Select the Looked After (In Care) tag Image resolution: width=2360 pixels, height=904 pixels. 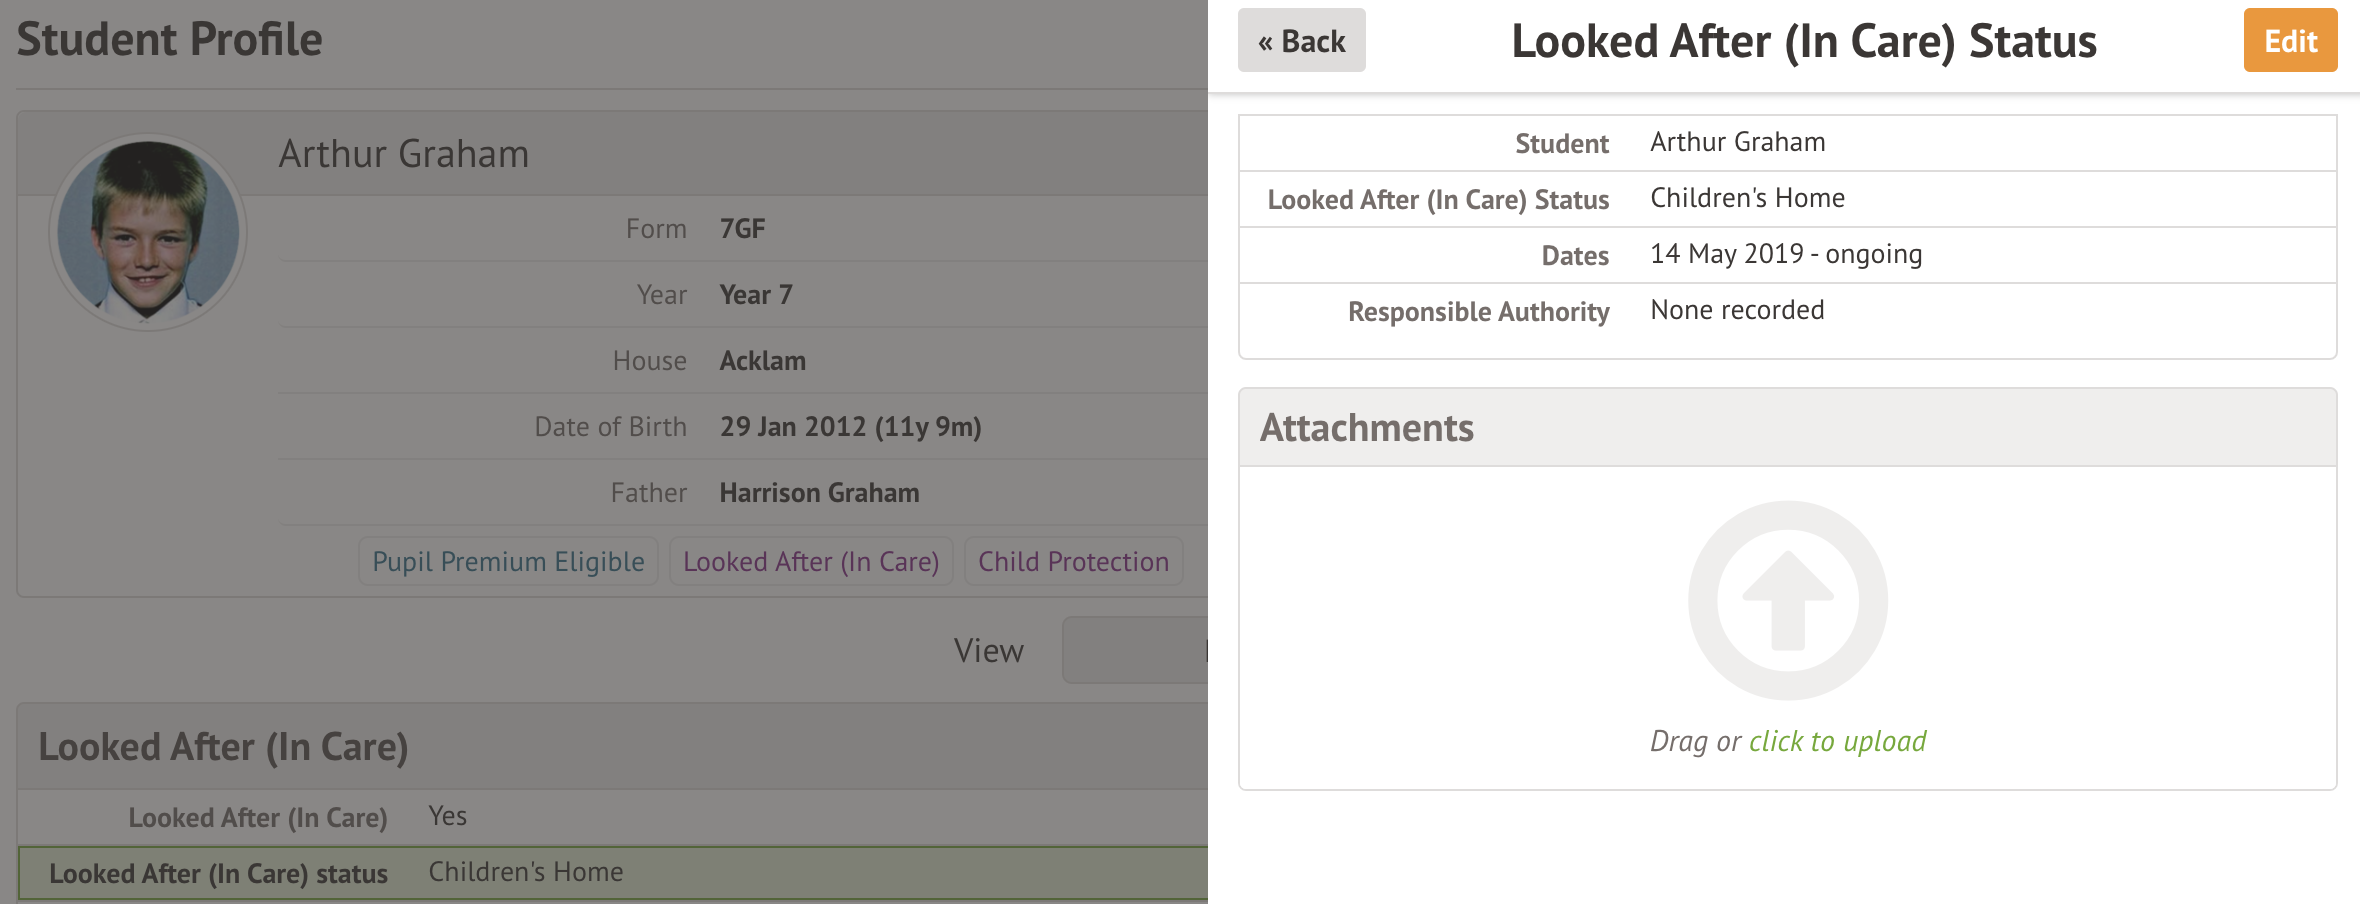click(811, 562)
